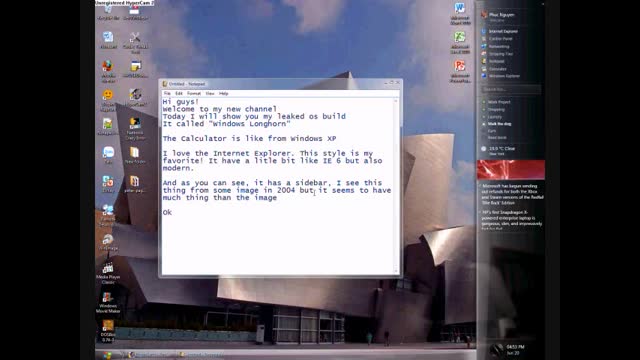Click the sidebar search box
Viewport: 640px width, 360px height.
pos(511,89)
